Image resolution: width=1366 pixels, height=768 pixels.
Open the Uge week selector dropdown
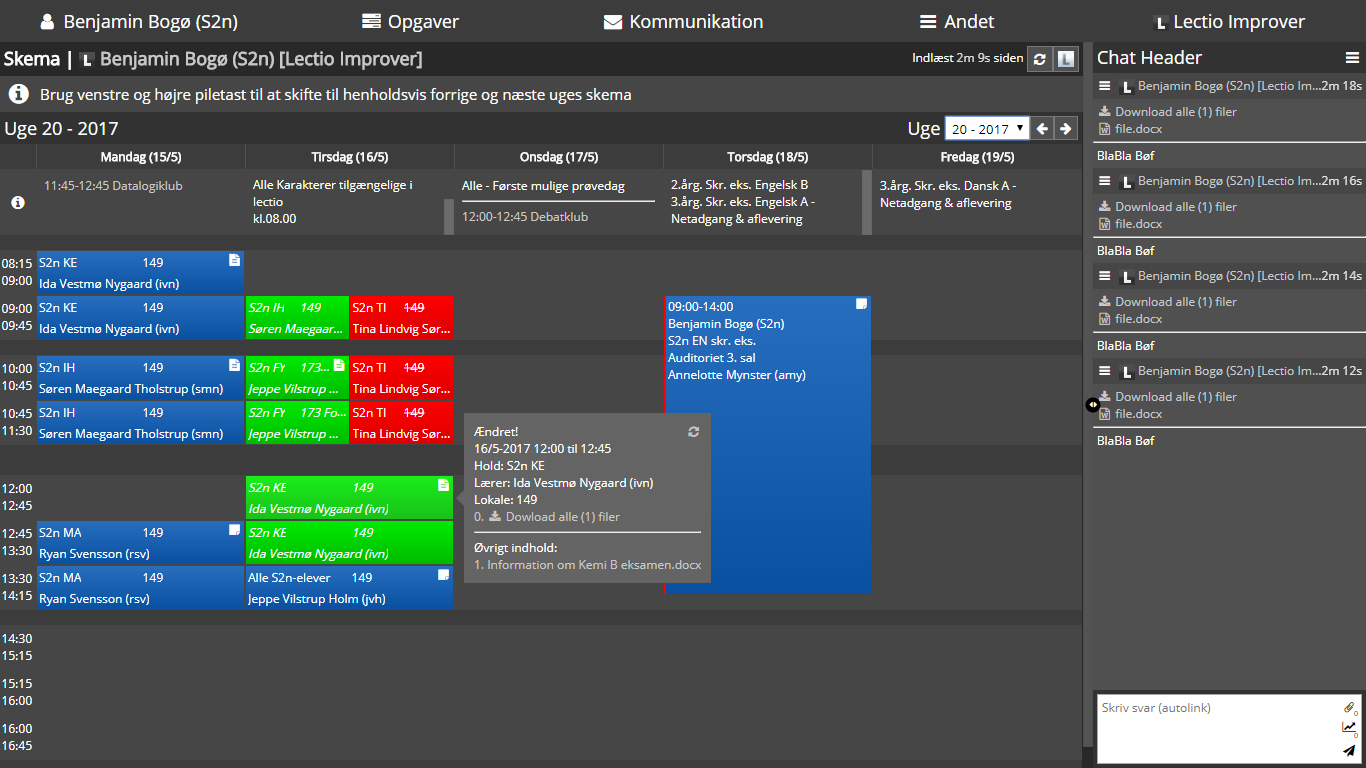pos(986,129)
